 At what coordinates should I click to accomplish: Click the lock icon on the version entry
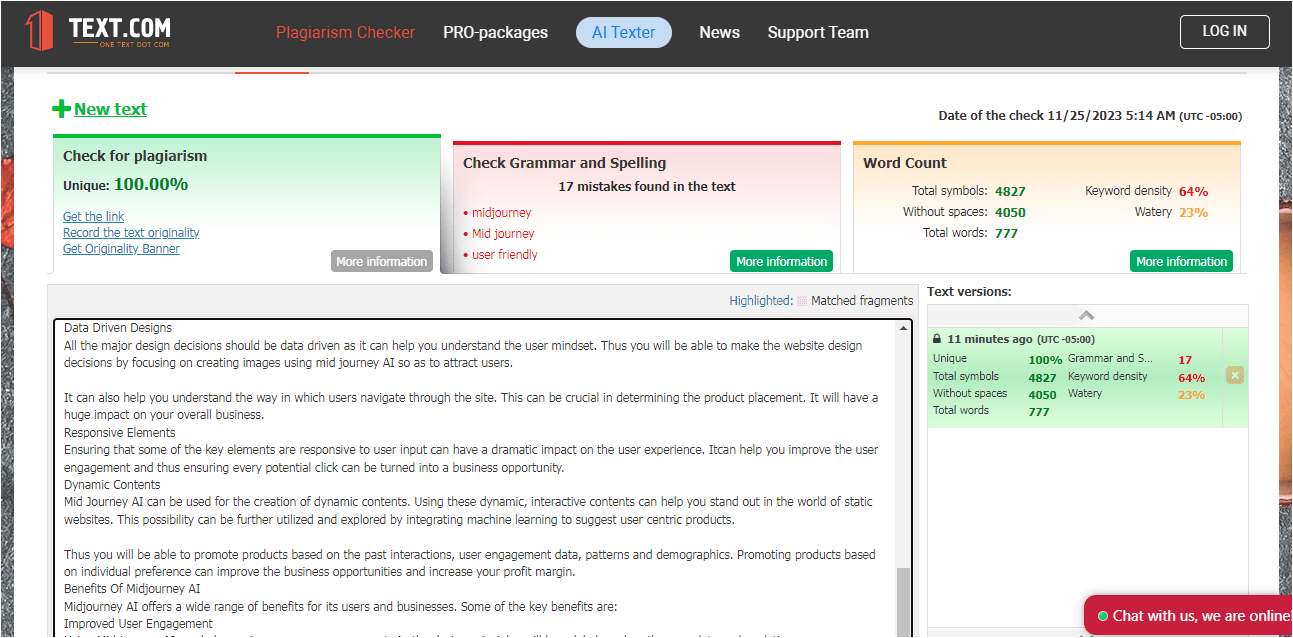point(937,339)
